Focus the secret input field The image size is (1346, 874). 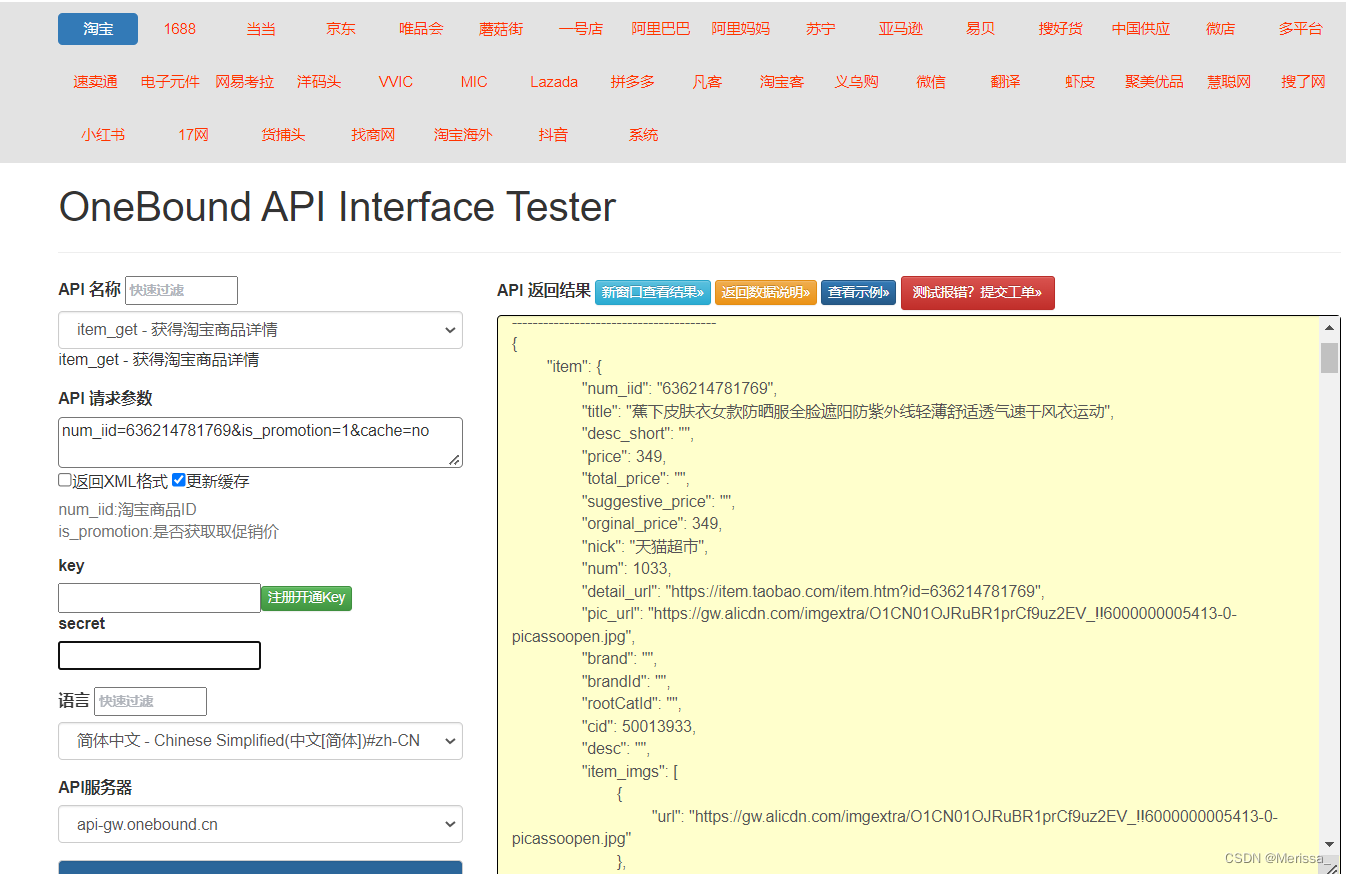pyautogui.click(x=159, y=656)
